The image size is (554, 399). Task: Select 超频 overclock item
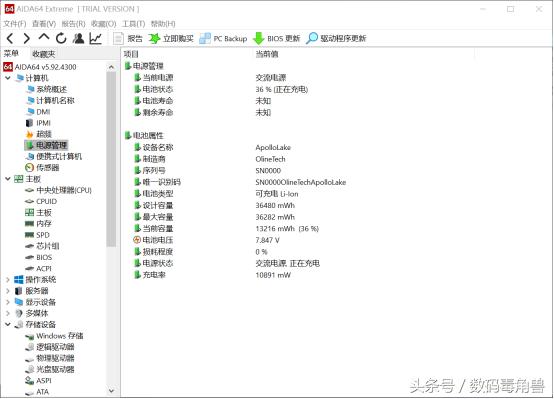pyautogui.click(x=39, y=134)
